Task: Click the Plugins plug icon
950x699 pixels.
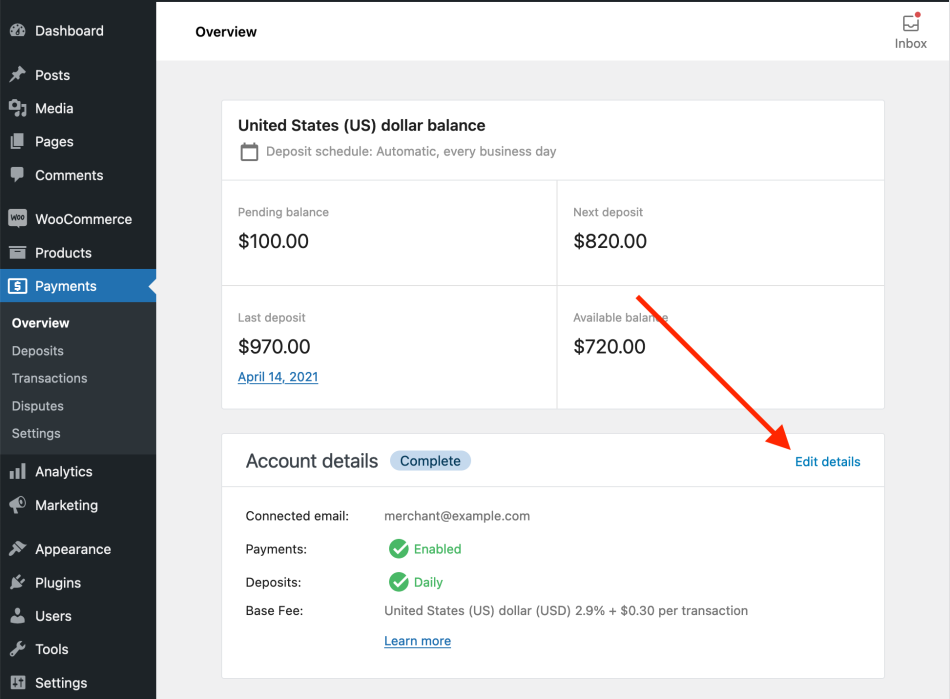Action: 17,583
